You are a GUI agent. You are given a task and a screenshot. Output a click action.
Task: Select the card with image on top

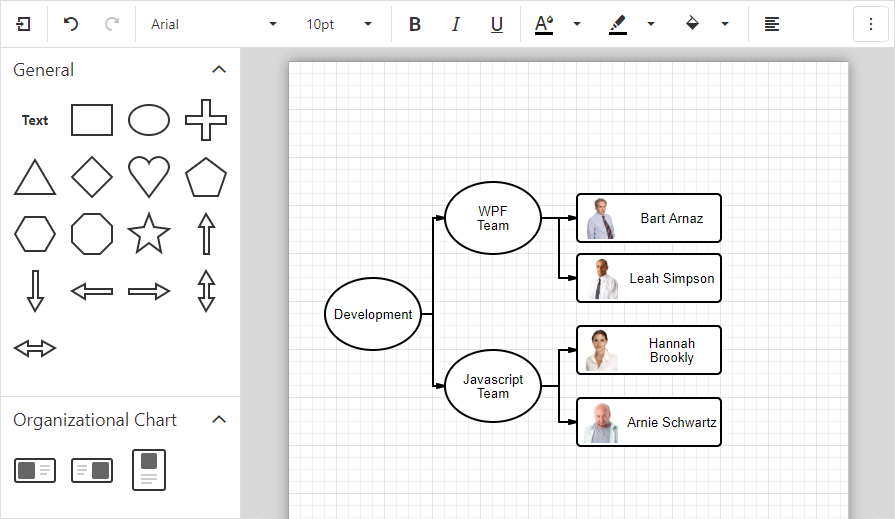pos(149,470)
